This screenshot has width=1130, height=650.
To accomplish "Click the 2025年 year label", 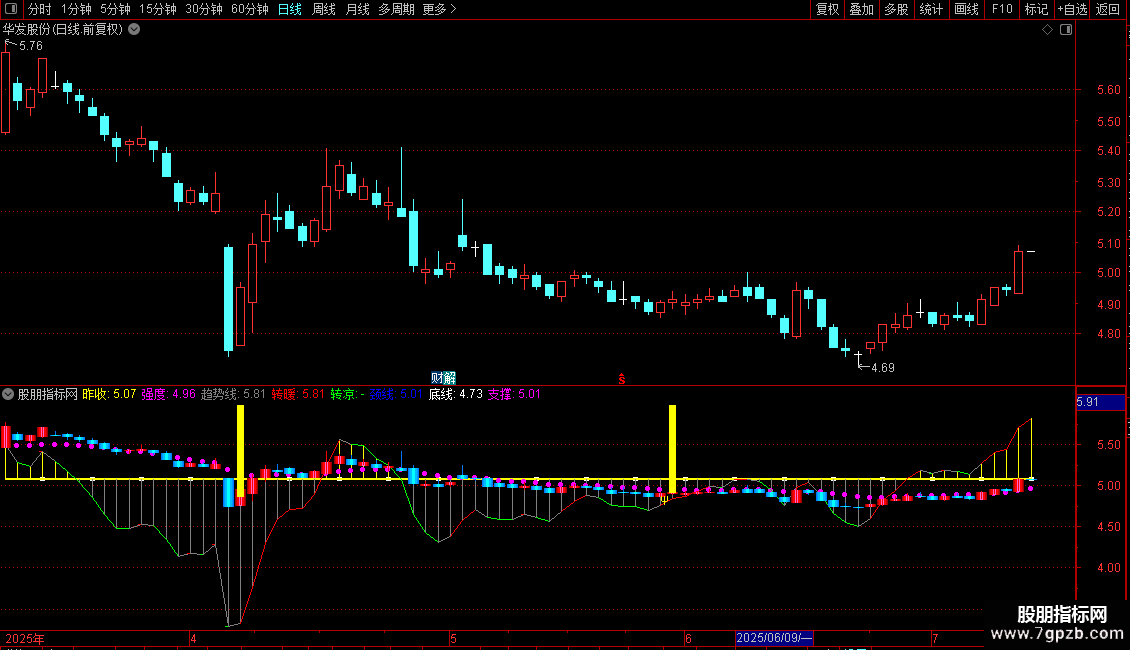I will pos(25,638).
